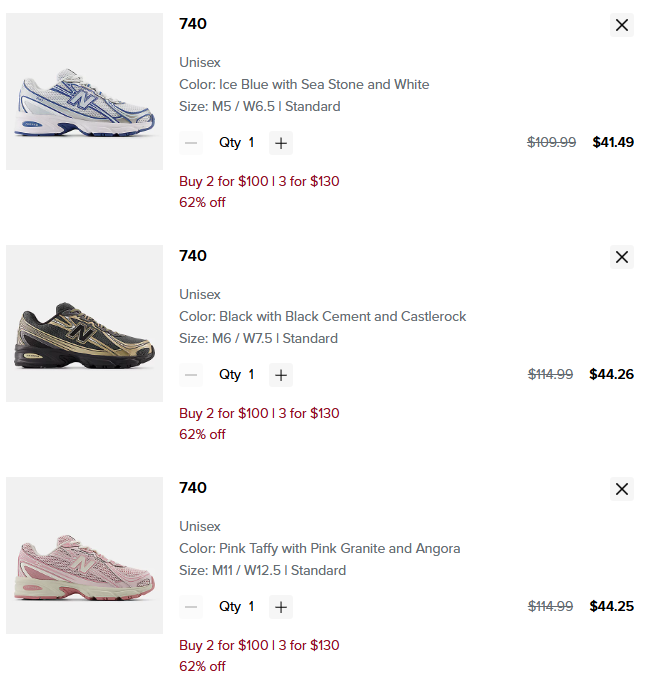The width and height of the screenshot is (657, 685).
Task: Click the second item's 740 product title
Action: click(193, 256)
